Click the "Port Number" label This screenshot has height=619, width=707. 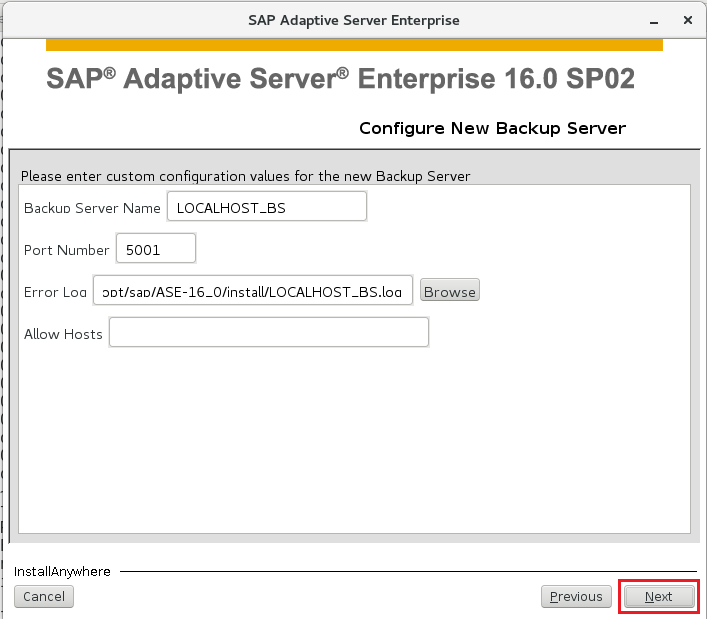66,250
